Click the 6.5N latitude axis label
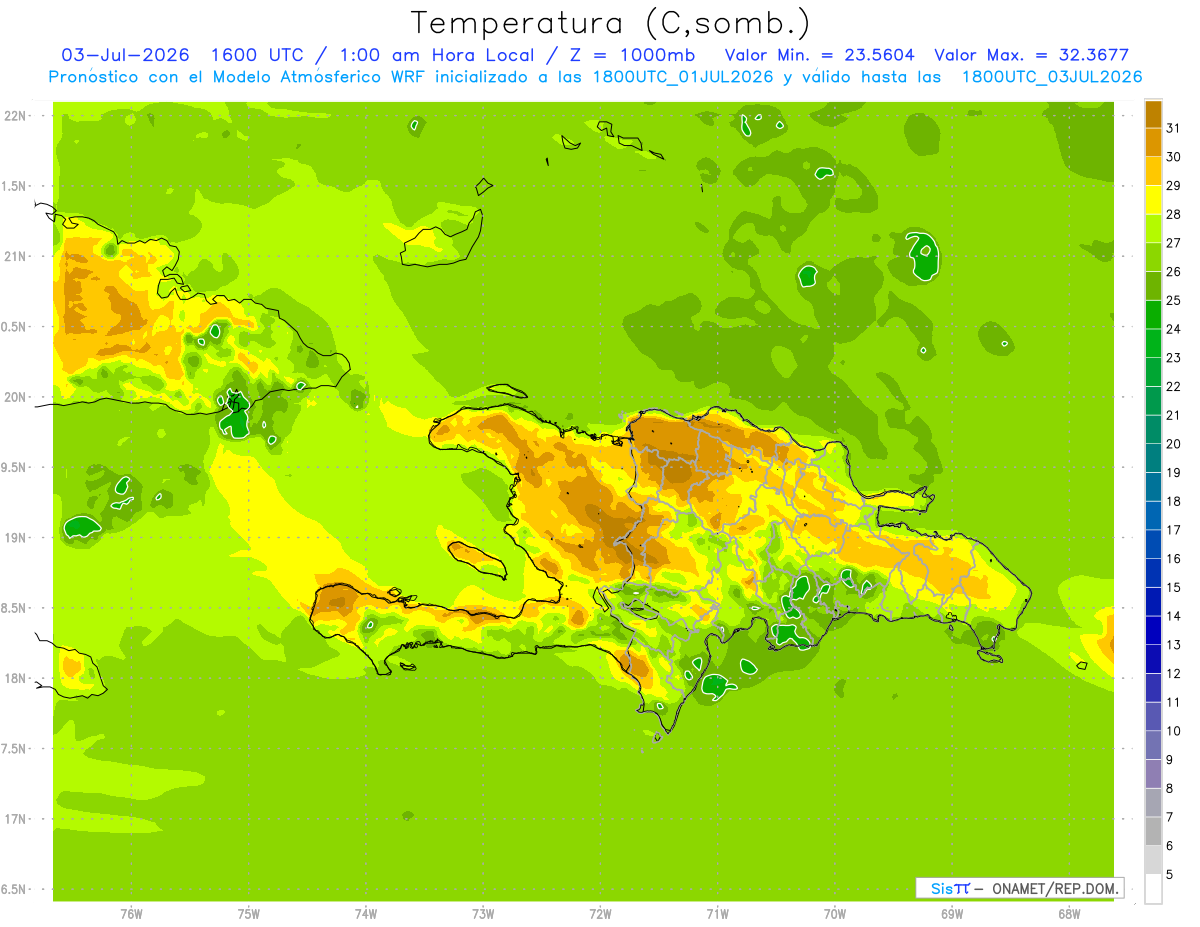The image size is (1200, 927). [15, 890]
